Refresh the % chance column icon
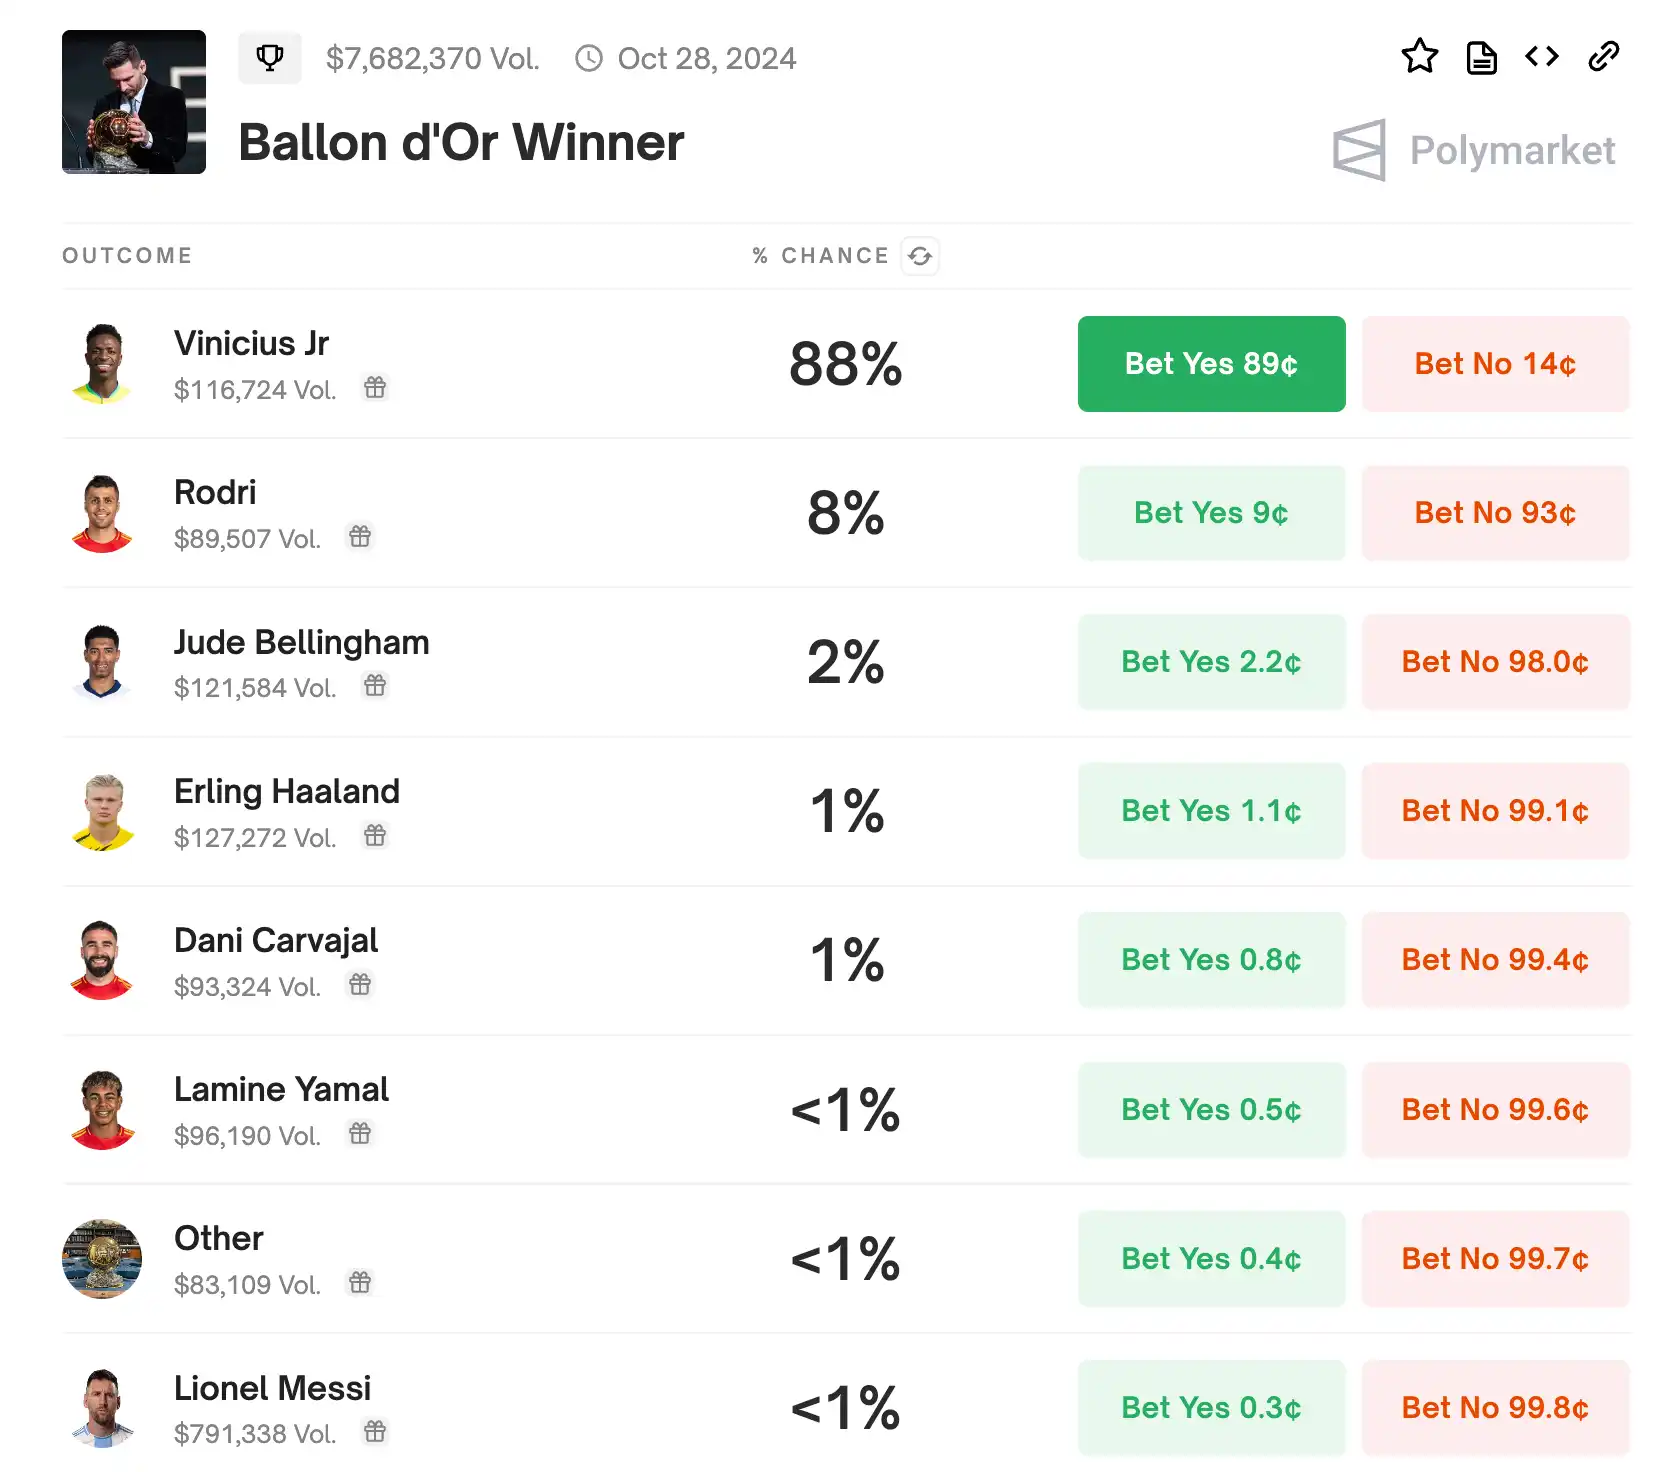 (920, 256)
